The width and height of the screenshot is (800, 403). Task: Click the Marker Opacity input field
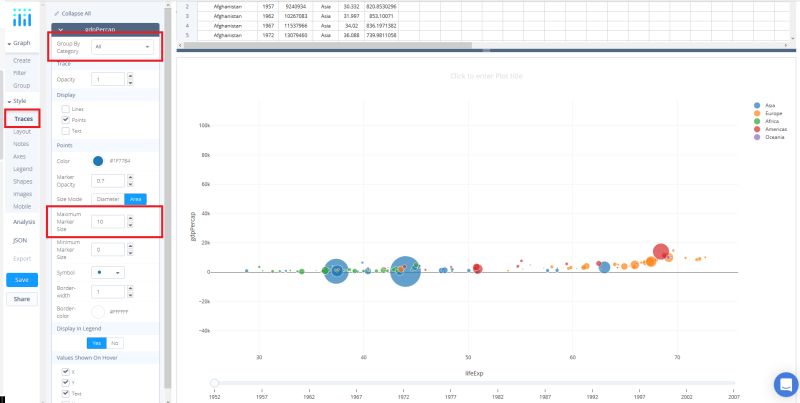tap(108, 181)
